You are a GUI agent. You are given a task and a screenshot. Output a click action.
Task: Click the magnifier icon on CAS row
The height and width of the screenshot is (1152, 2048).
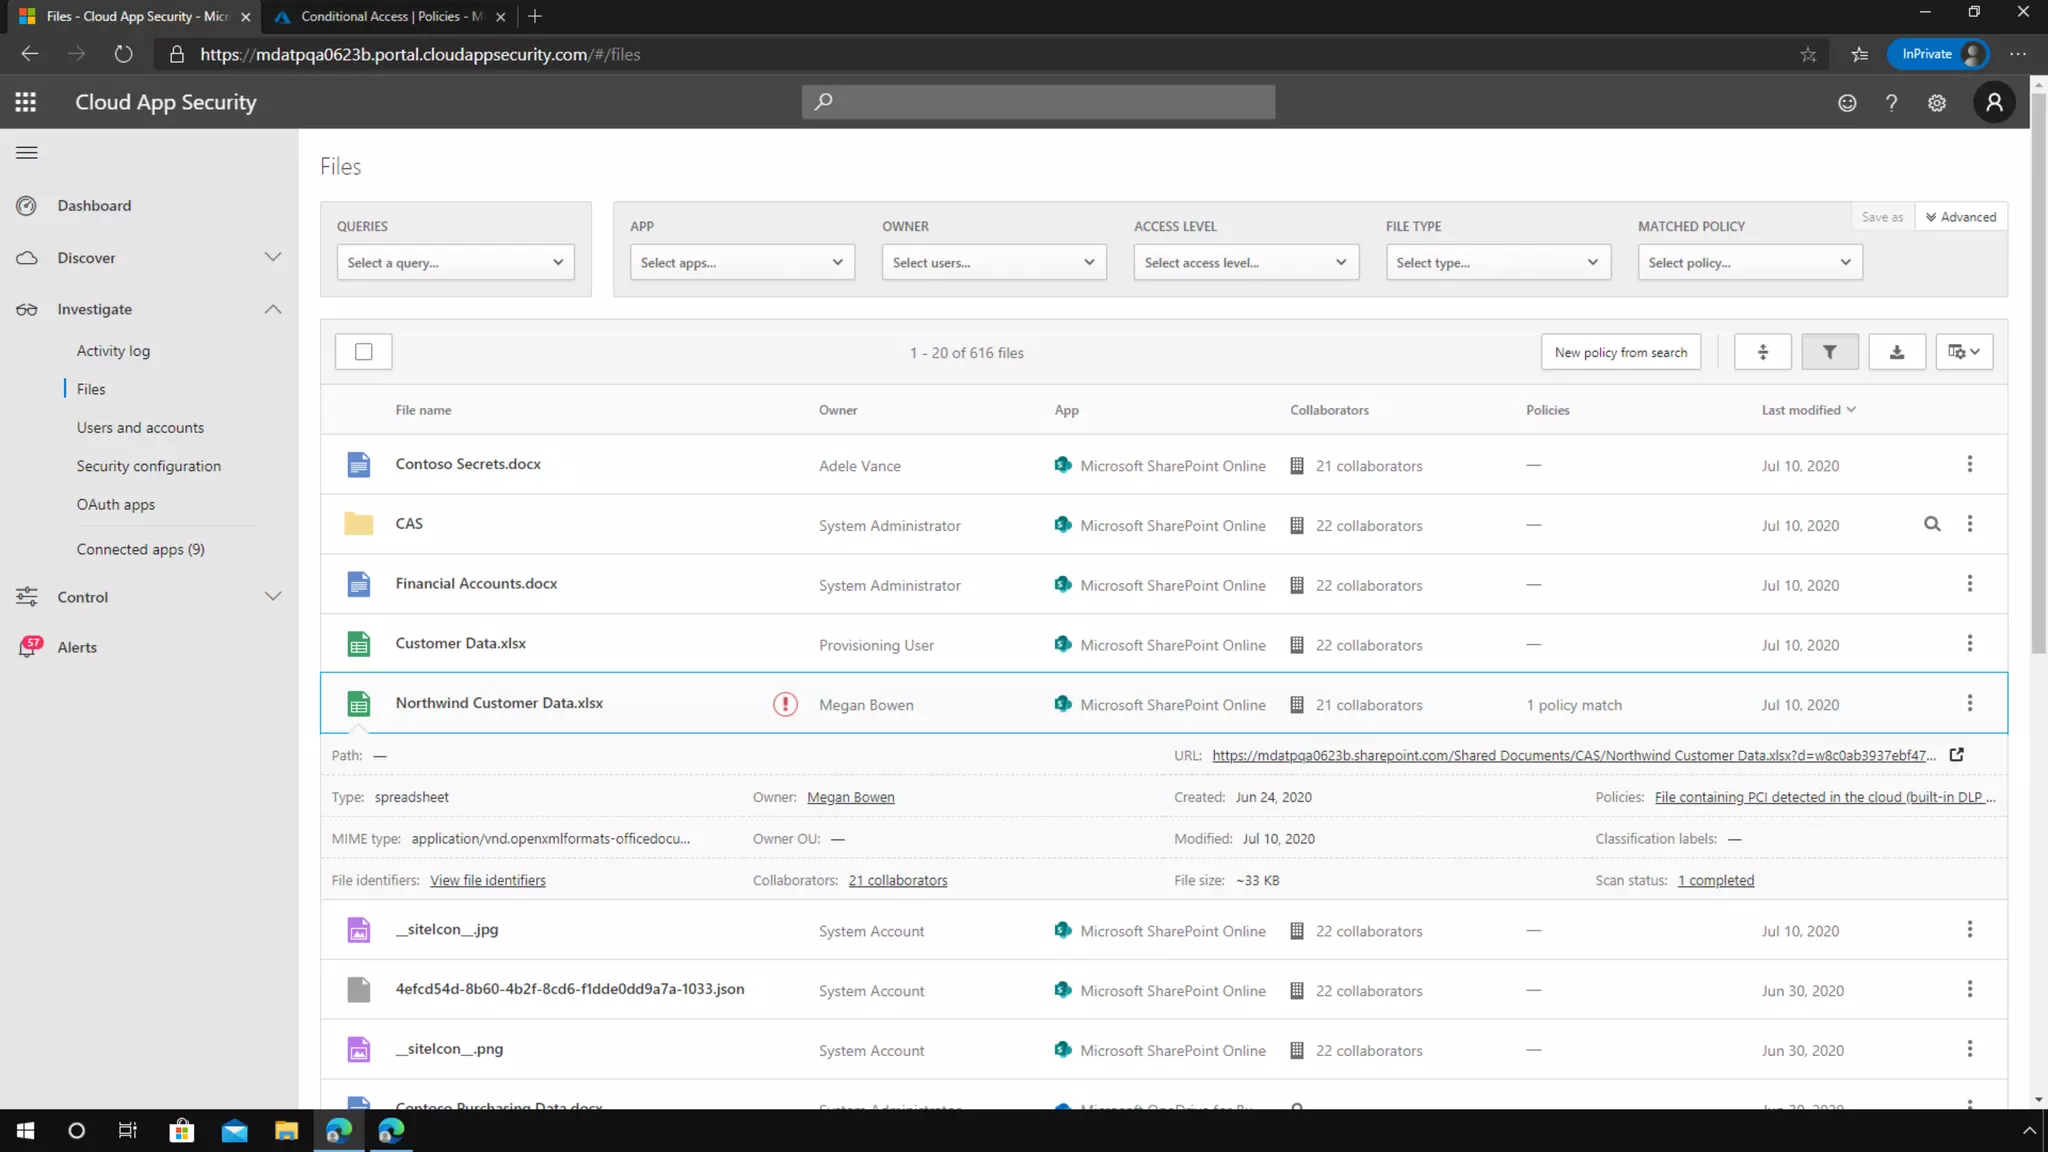point(1932,524)
